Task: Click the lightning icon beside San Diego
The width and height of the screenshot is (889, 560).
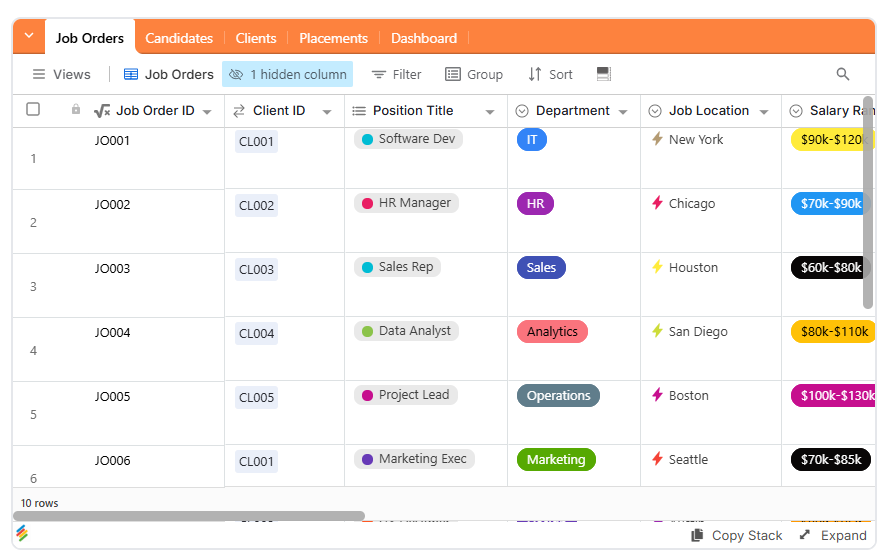Action: tap(657, 330)
